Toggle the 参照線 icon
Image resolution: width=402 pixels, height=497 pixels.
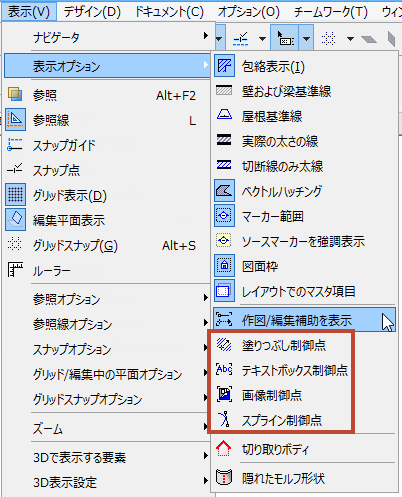[x=15, y=119]
